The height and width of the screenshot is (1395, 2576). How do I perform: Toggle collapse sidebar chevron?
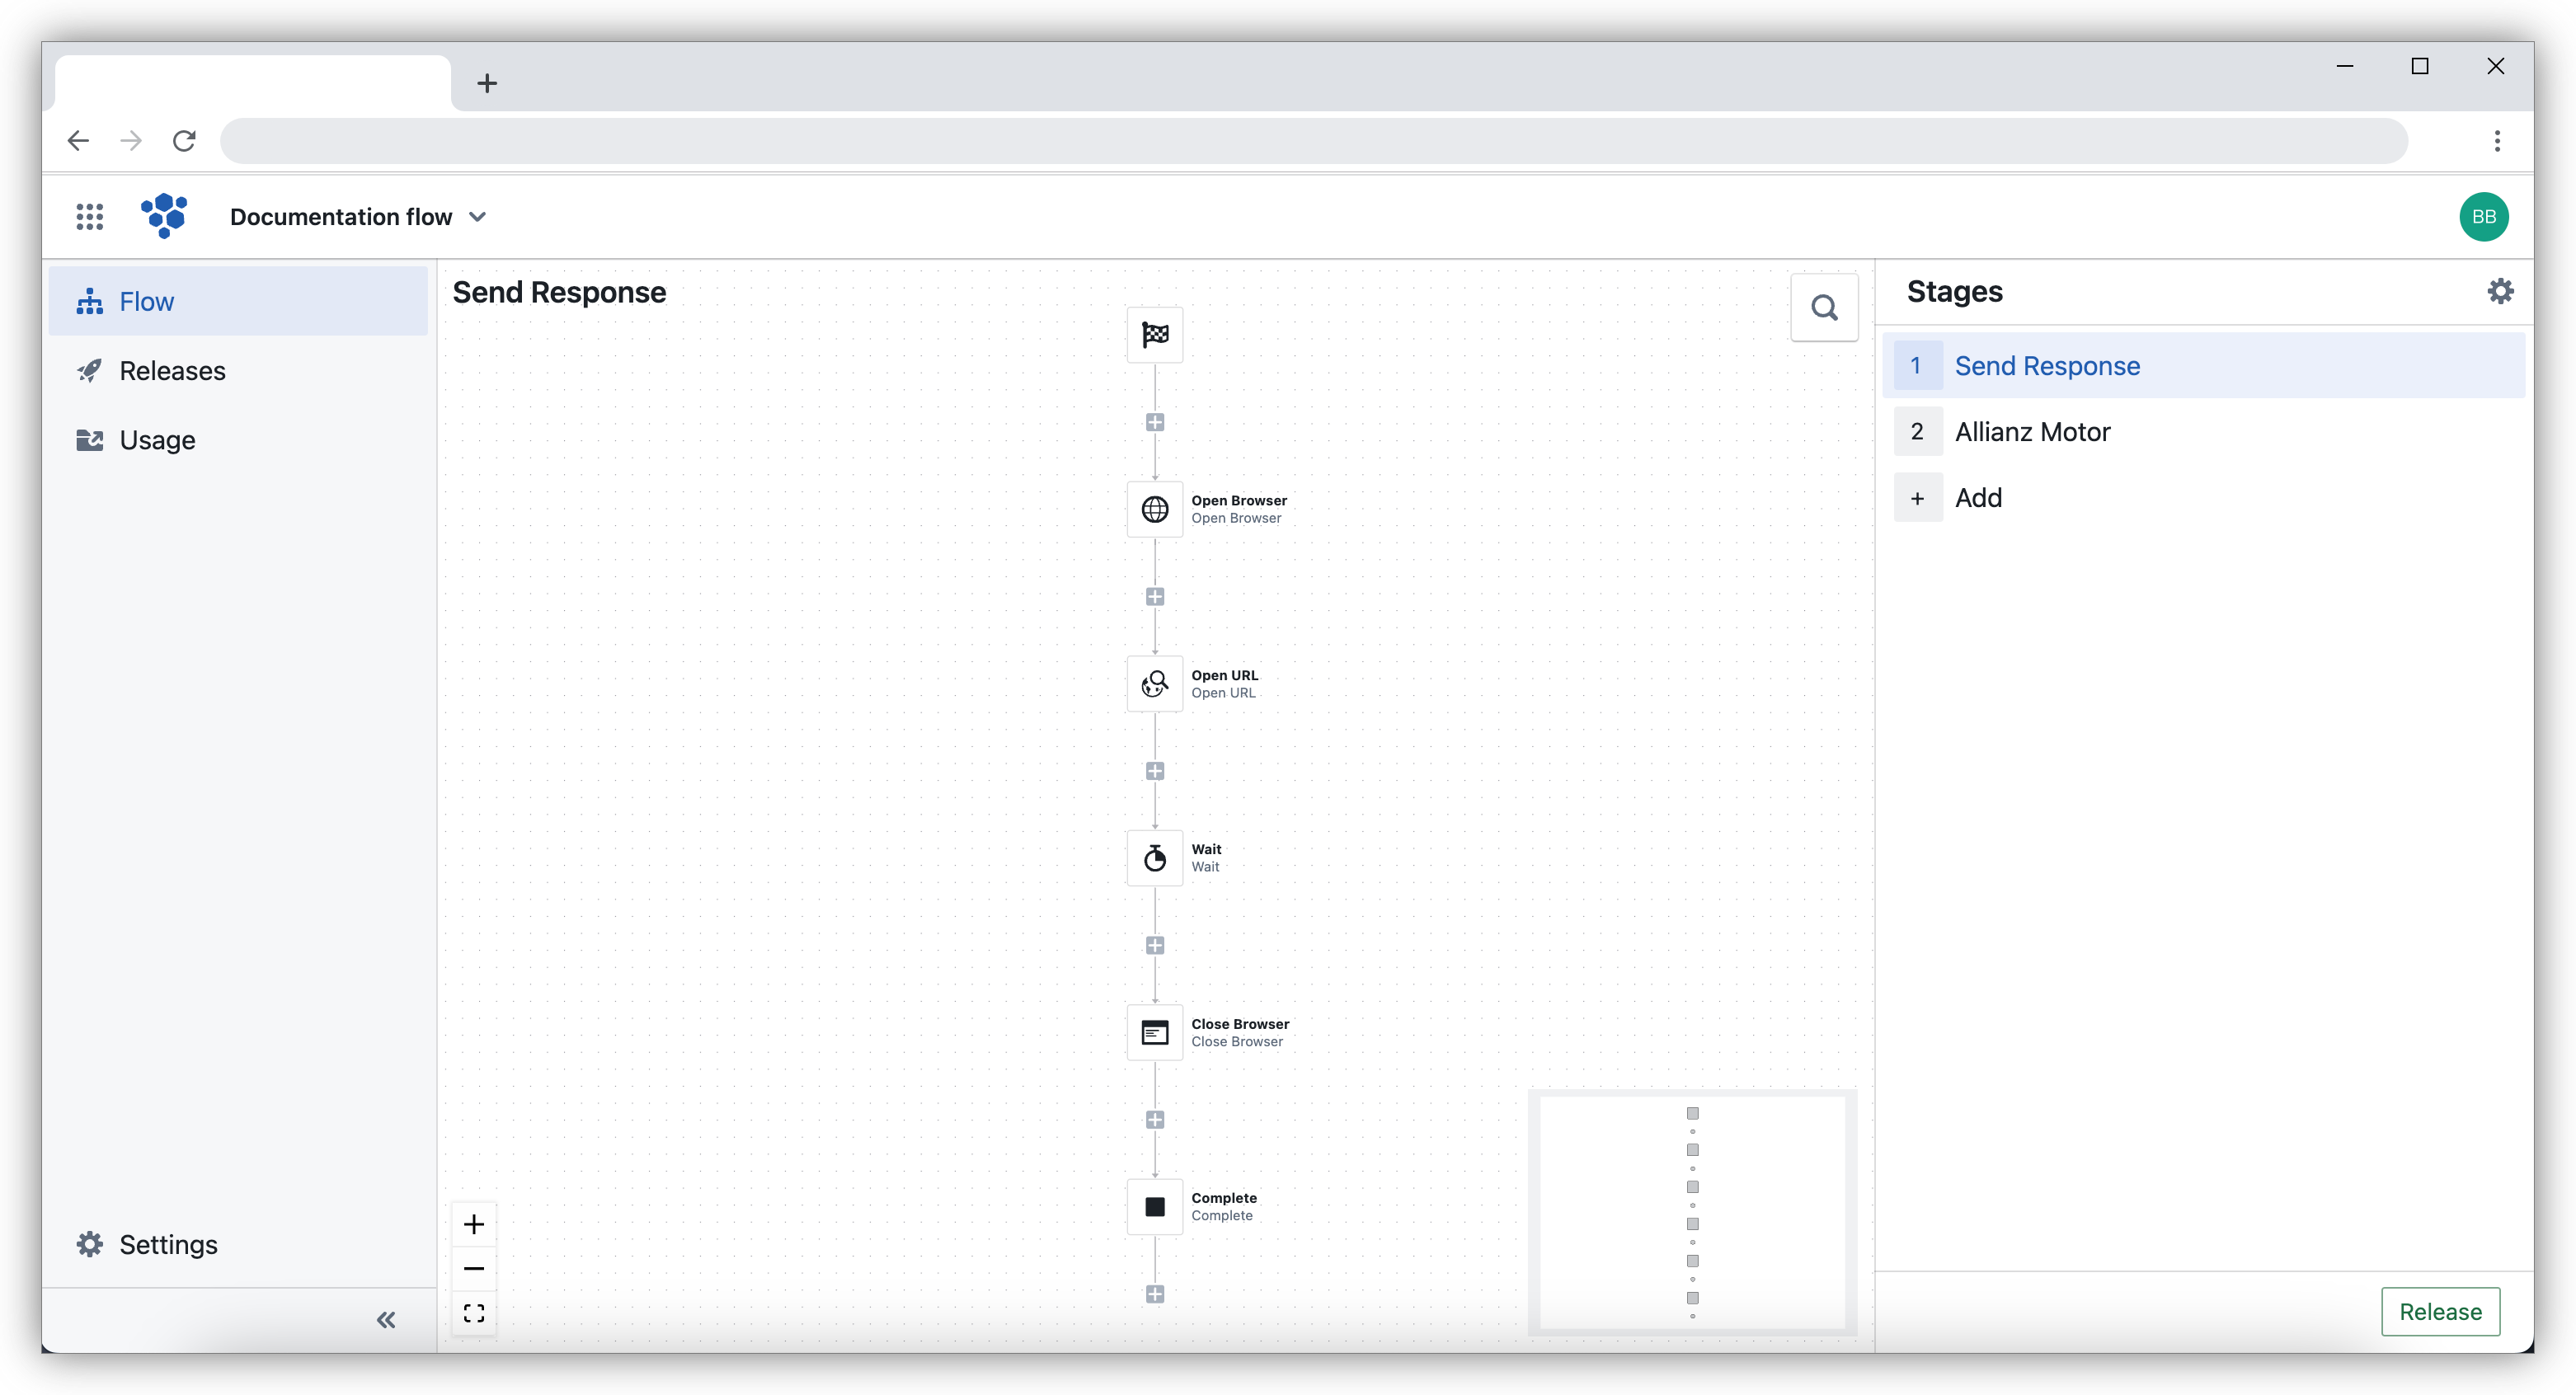click(387, 1319)
